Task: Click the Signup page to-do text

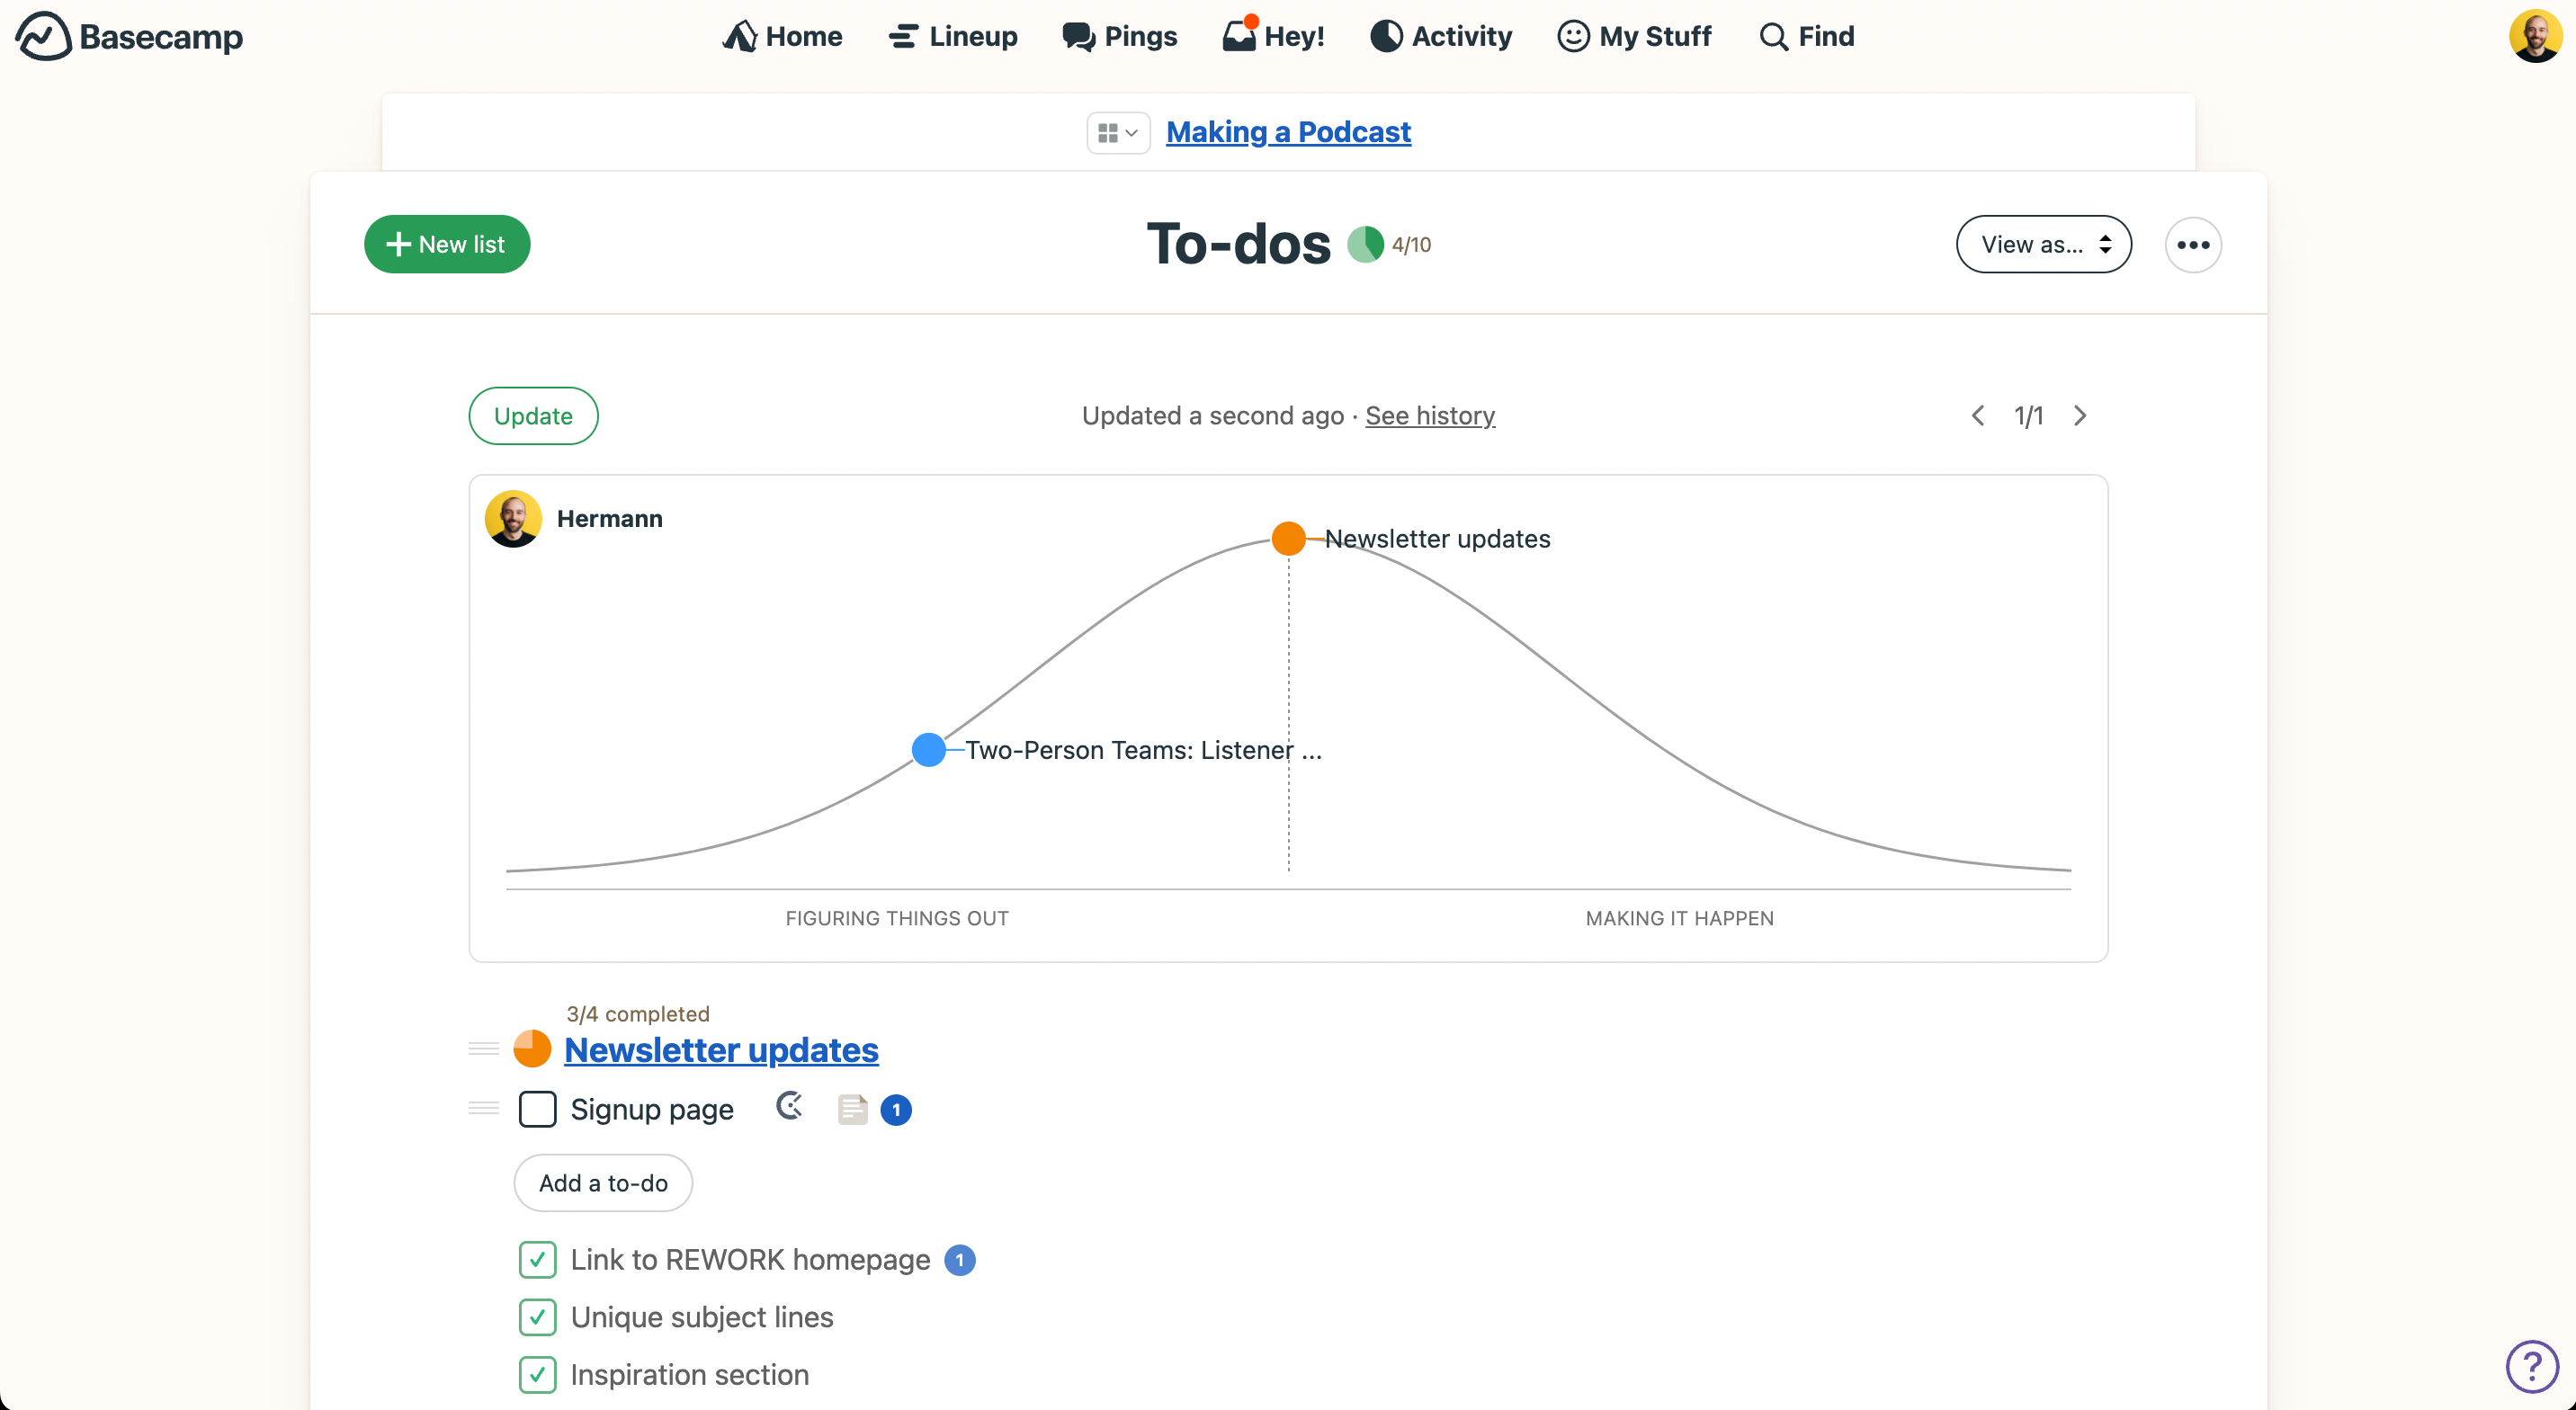Action: point(652,1110)
